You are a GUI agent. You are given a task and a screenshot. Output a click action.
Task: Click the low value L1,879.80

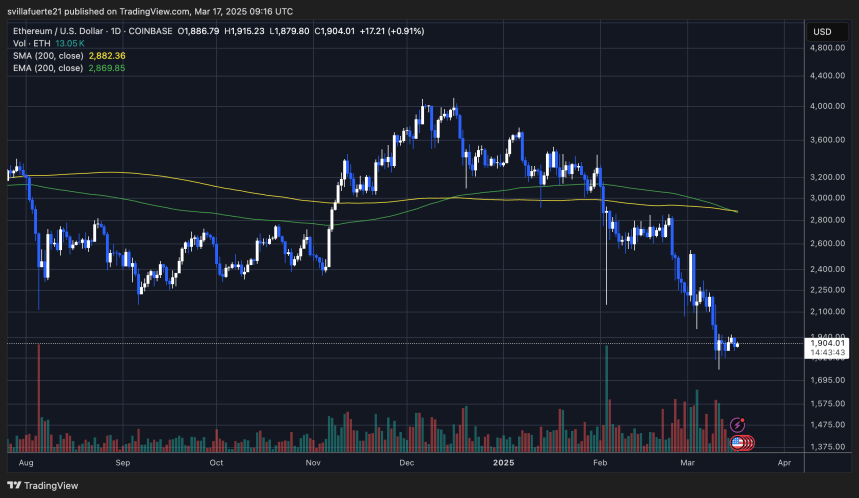pos(289,31)
